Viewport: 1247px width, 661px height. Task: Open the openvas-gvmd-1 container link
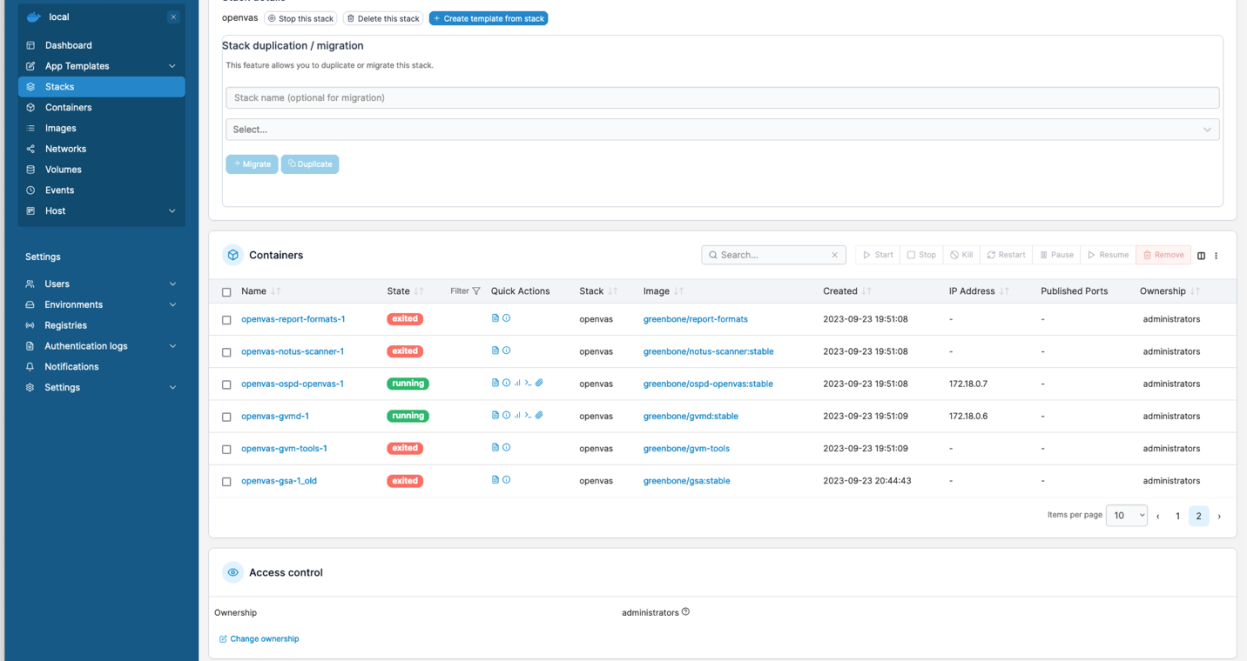click(275, 416)
